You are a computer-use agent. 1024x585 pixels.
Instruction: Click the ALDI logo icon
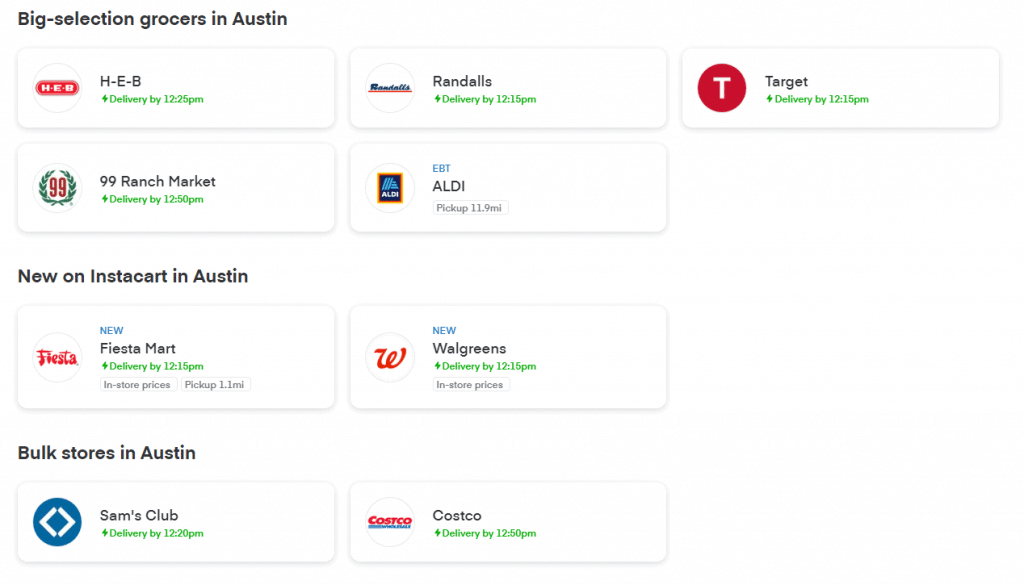click(390, 188)
